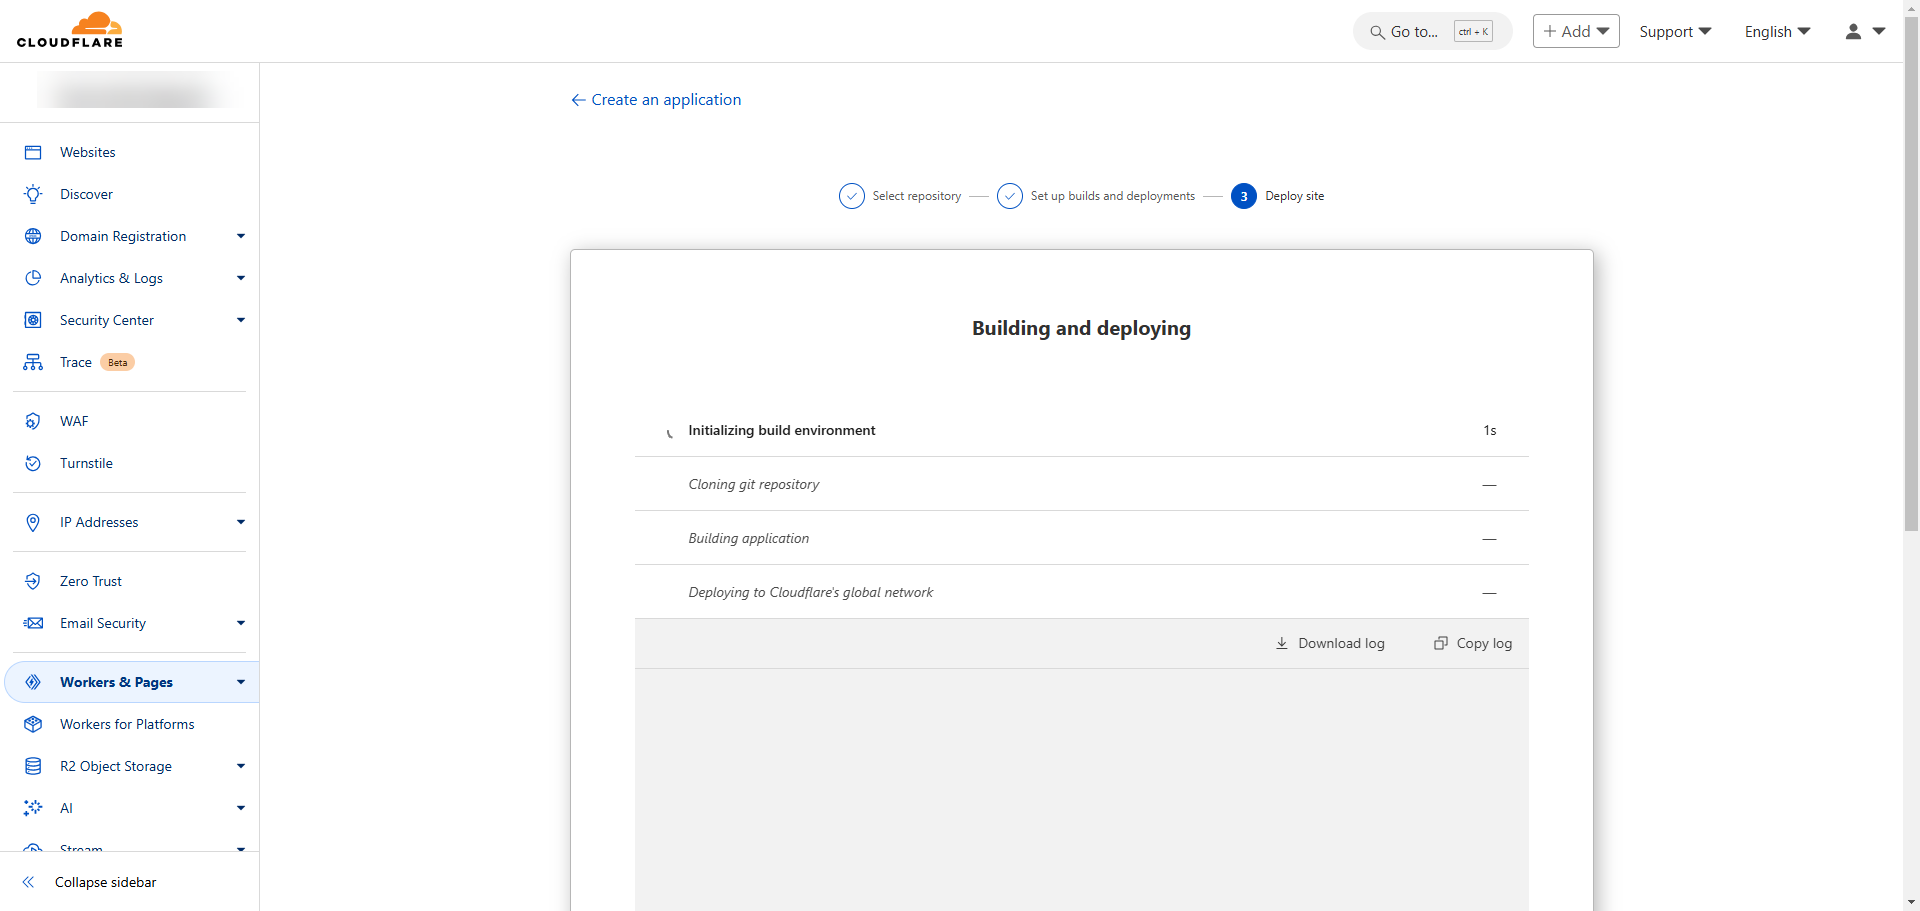
Task: Click the Email Security envelope icon
Action: pos(33,623)
